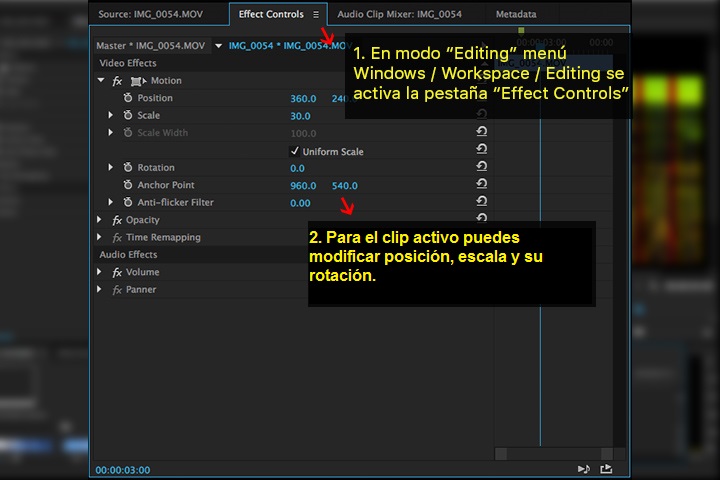This screenshot has width=720, height=480.
Task: Click the Rotation value 0.0
Action: 297,169
